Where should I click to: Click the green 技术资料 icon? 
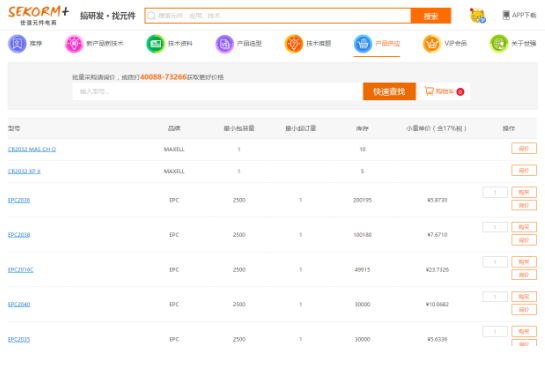[155, 44]
